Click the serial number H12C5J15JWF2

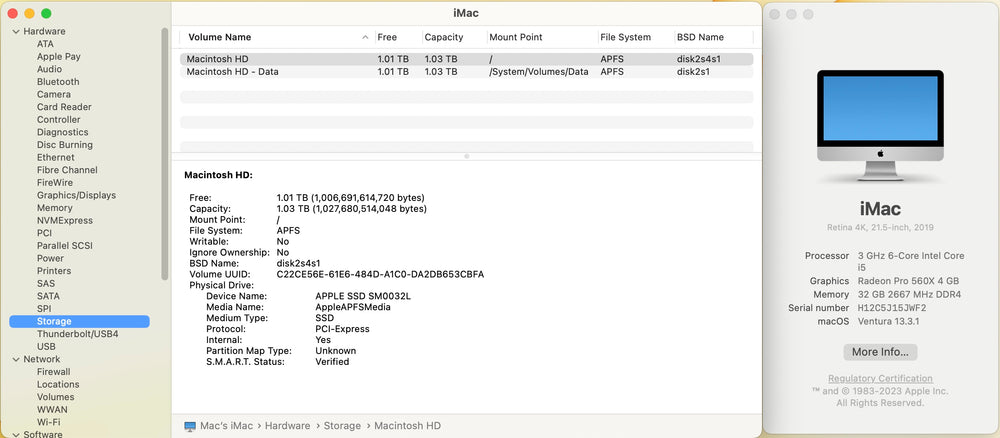[x=892, y=308]
